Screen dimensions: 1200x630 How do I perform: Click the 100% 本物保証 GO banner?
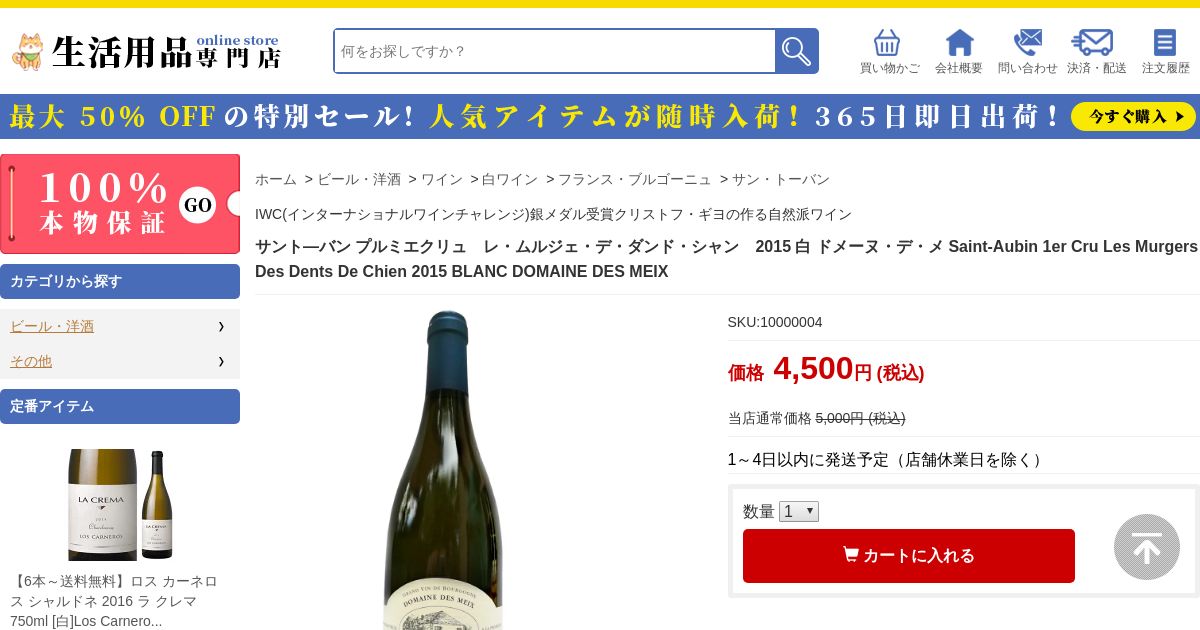coord(120,204)
